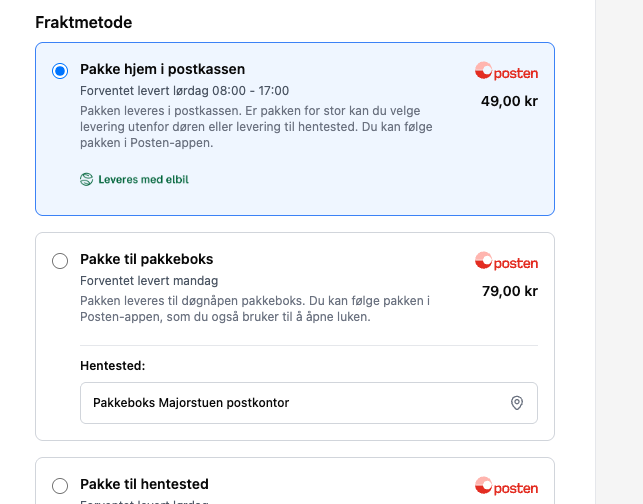Click the Hentested label

click(113, 366)
